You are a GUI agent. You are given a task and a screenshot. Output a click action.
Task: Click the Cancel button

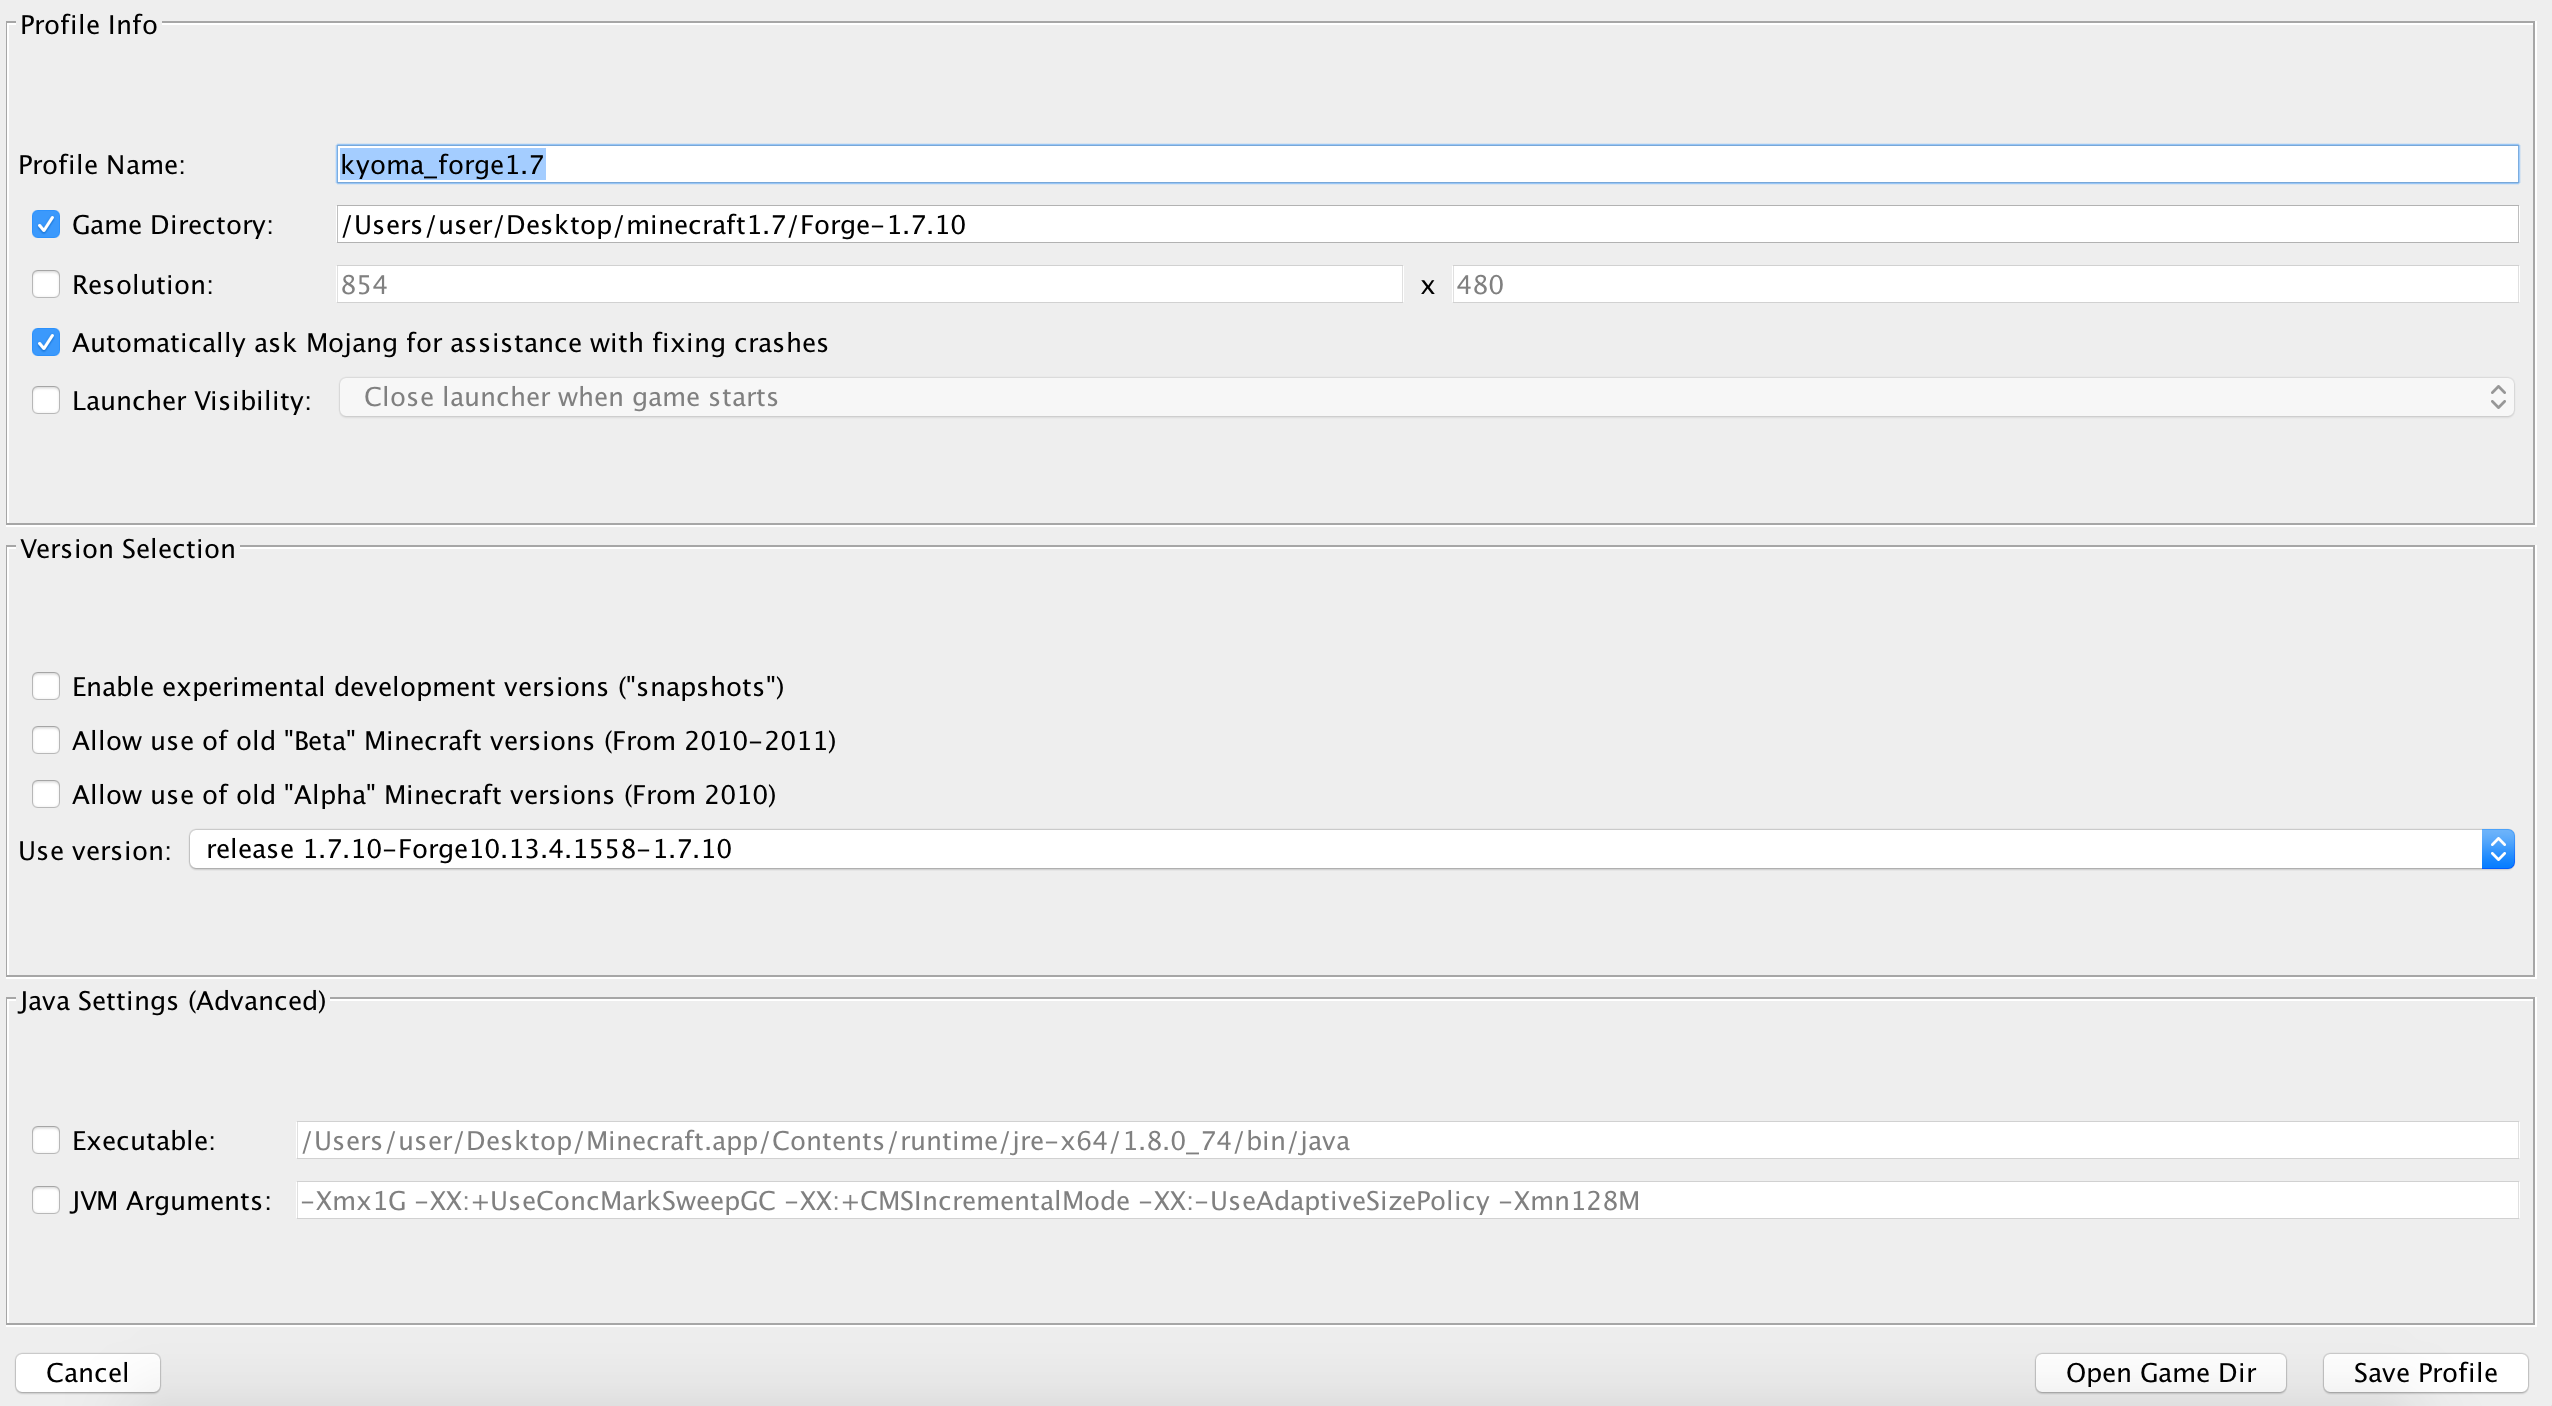88,1372
